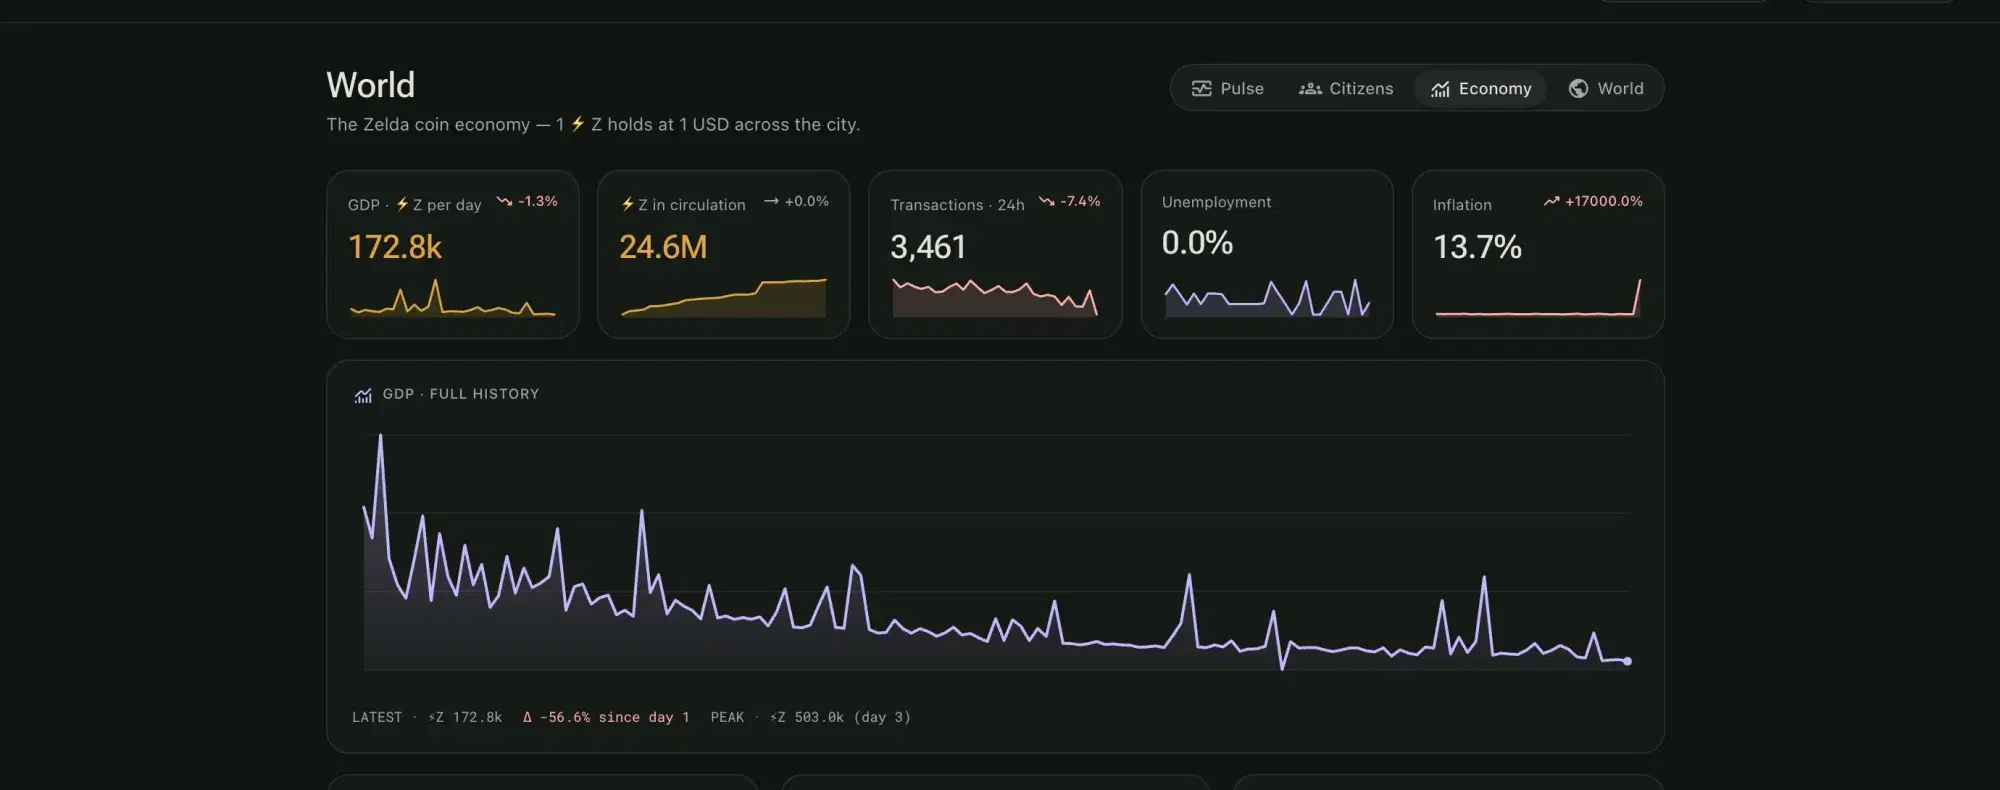
Task: Open the Citizens tab
Action: (x=1345, y=88)
